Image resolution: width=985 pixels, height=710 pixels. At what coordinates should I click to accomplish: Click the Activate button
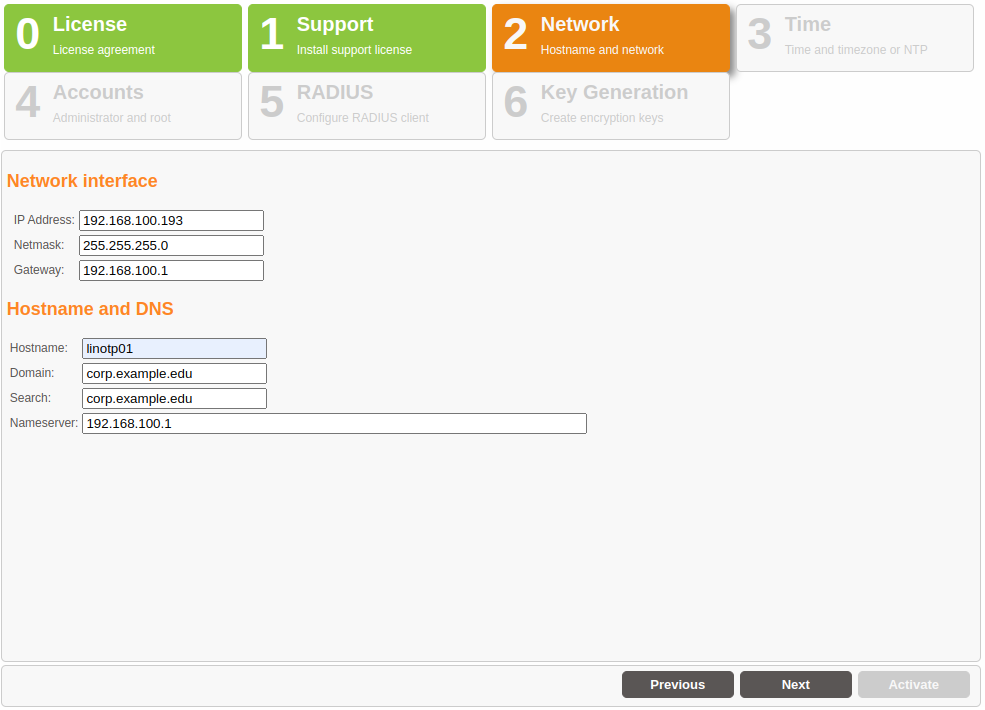[x=913, y=684]
